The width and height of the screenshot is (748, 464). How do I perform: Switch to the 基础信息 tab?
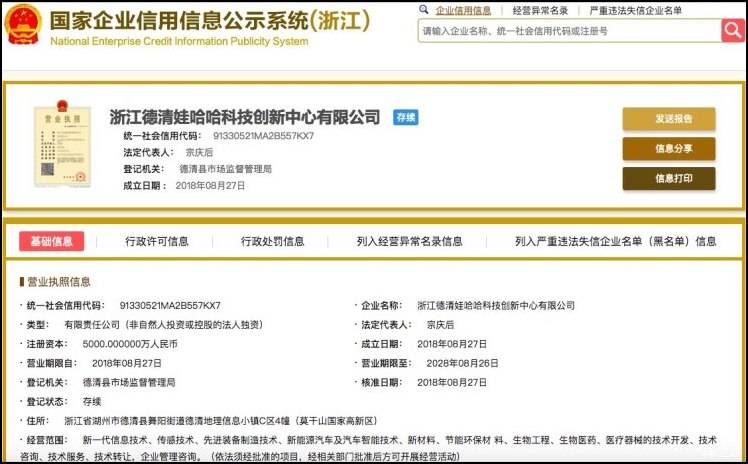[52, 241]
